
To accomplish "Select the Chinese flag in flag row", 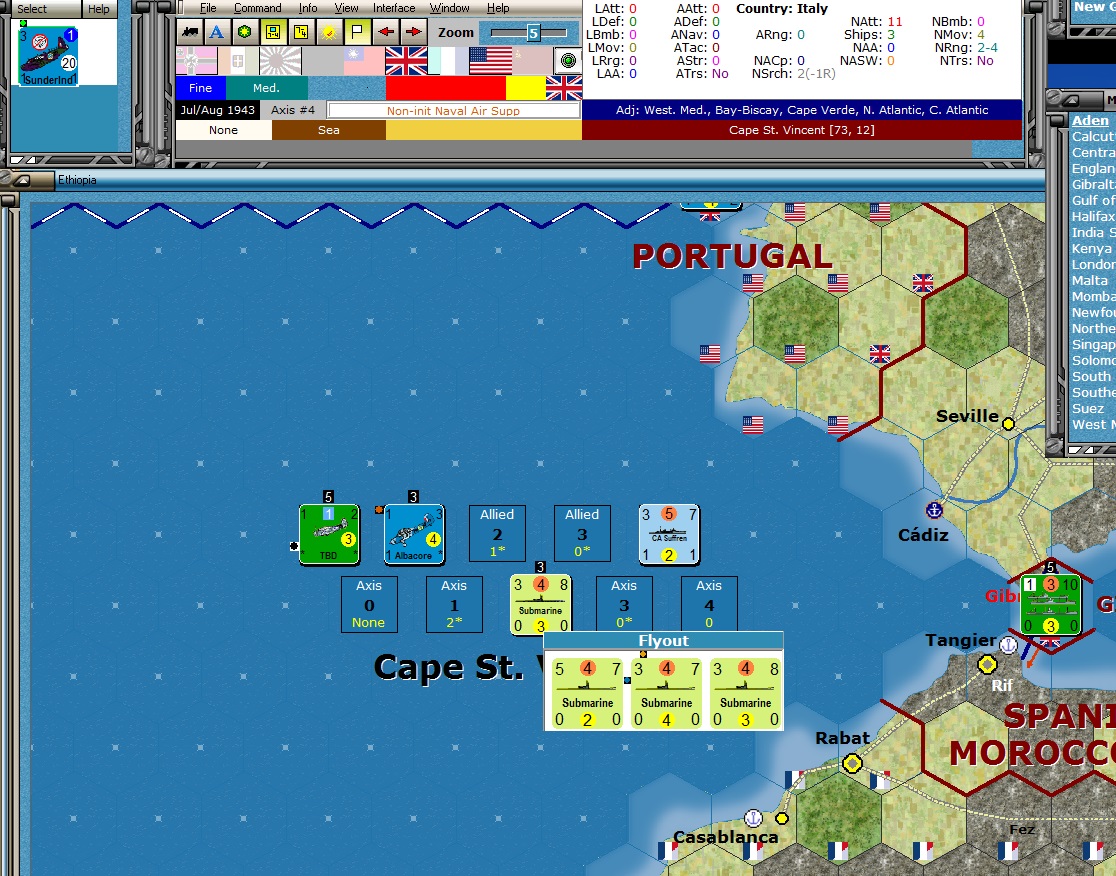I will point(364,61).
